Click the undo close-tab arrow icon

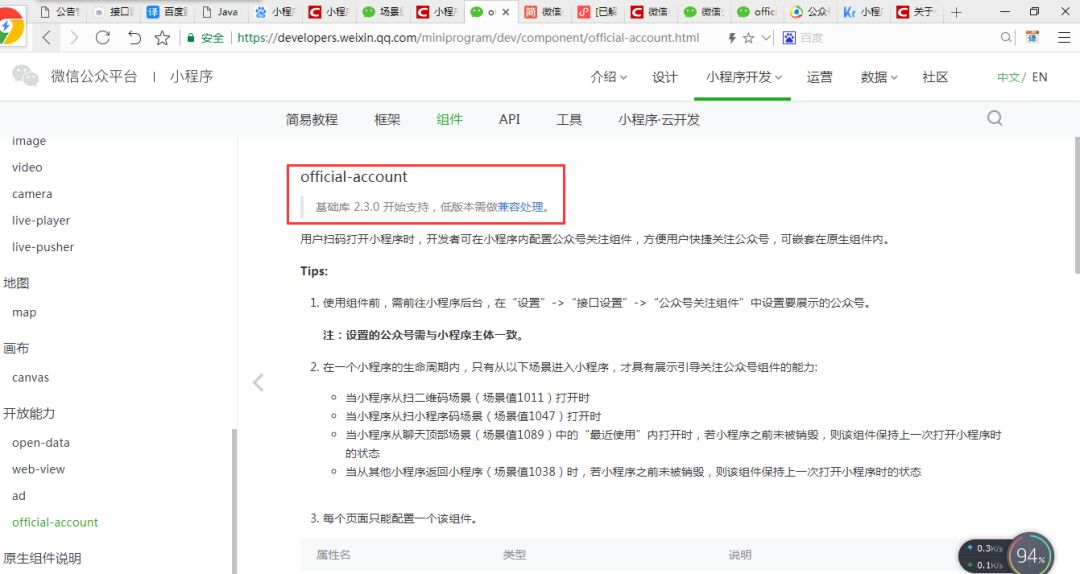(134, 38)
